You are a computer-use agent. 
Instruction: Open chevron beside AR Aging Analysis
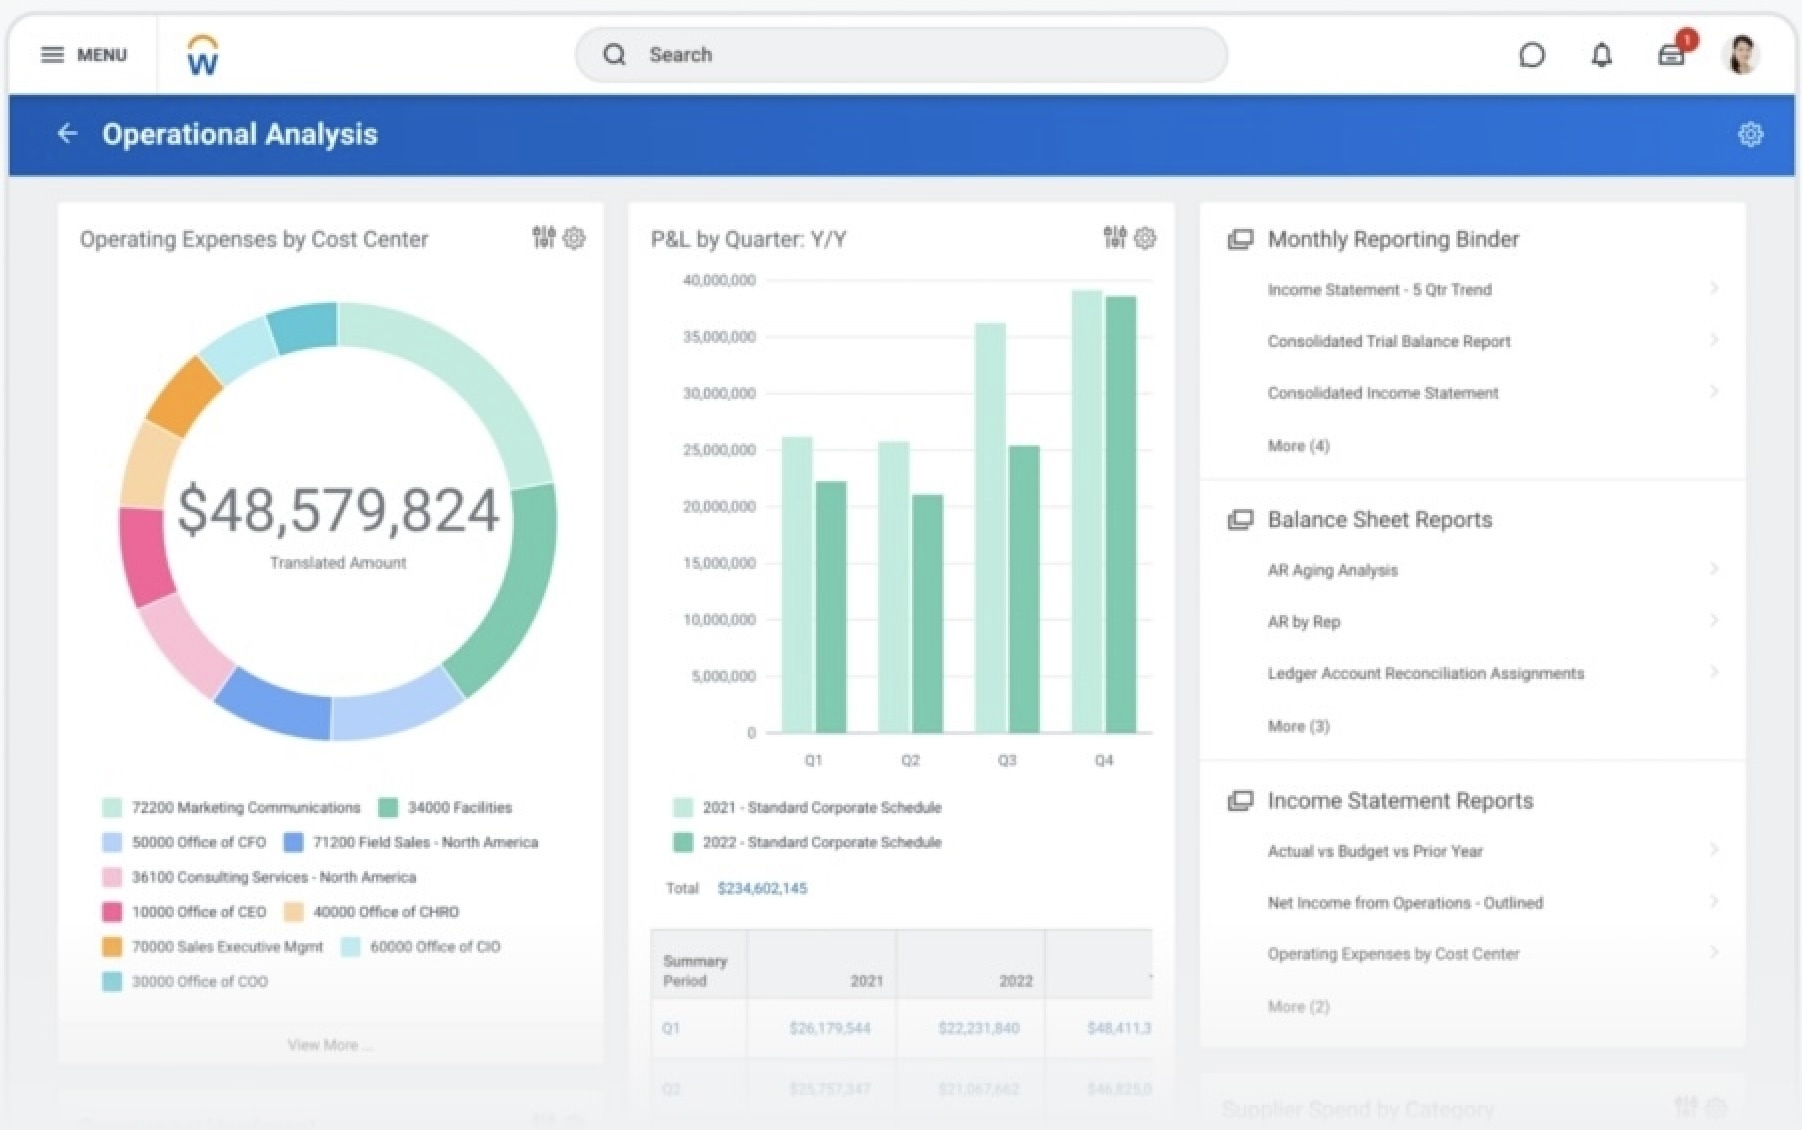pos(1713,569)
